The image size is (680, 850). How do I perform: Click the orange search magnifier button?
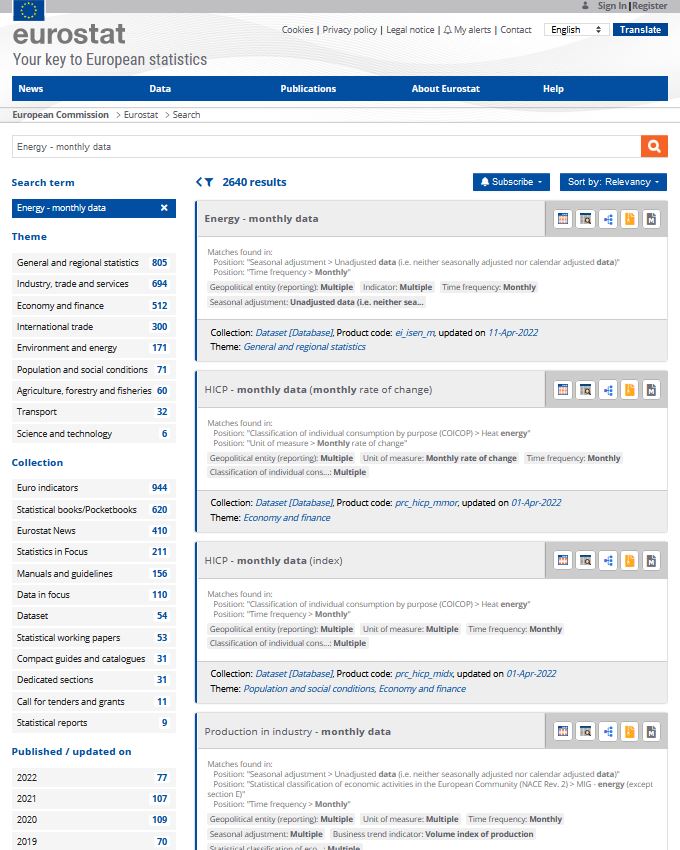654,146
